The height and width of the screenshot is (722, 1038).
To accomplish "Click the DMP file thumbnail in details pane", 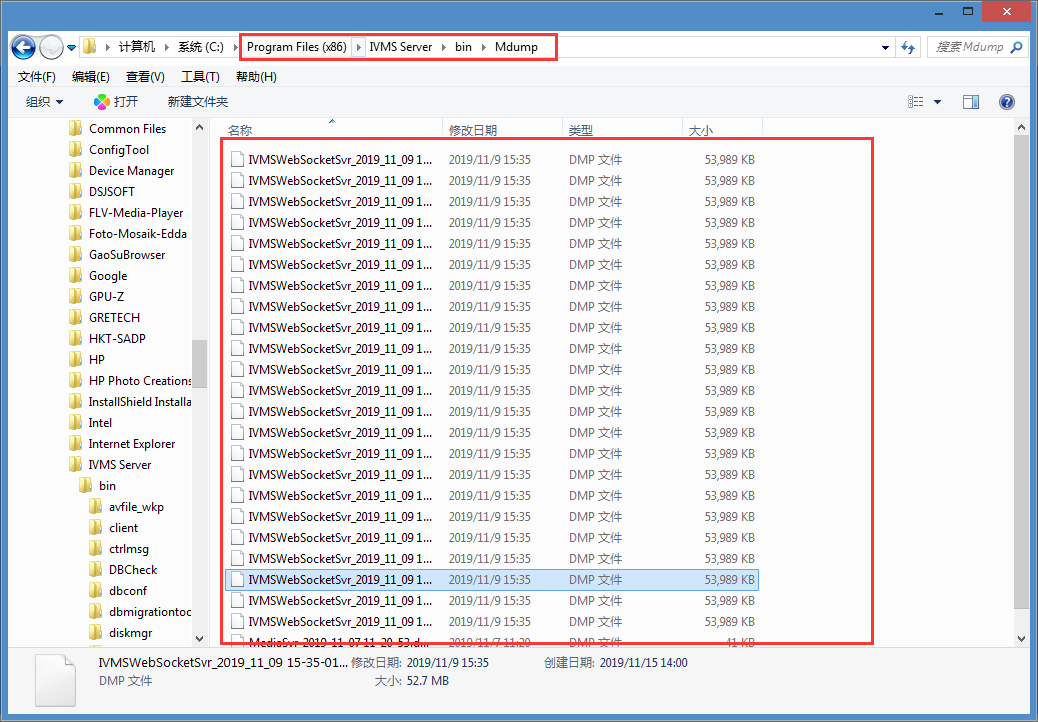I will click(56, 680).
